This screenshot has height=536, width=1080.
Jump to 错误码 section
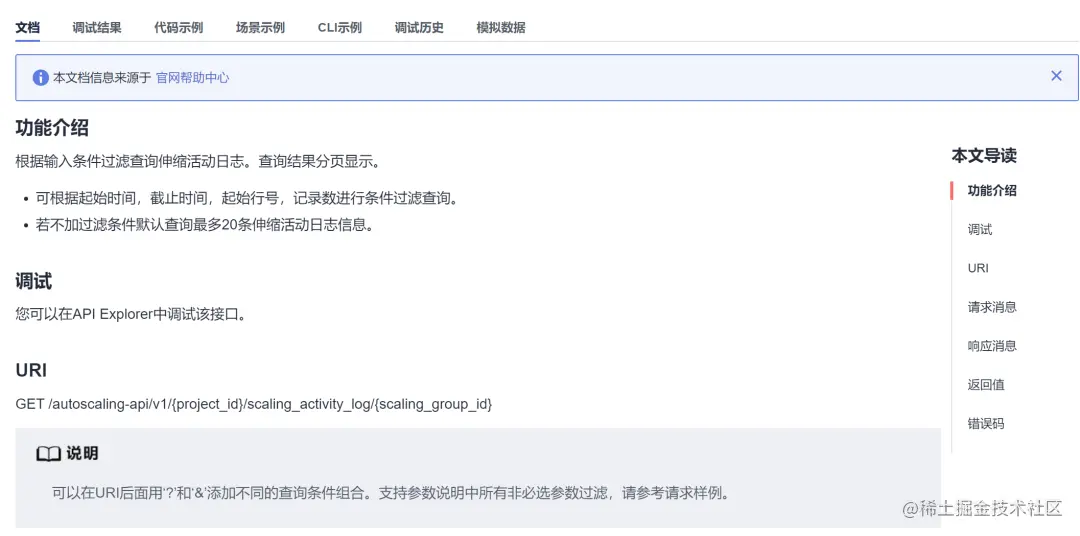(x=986, y=424)
